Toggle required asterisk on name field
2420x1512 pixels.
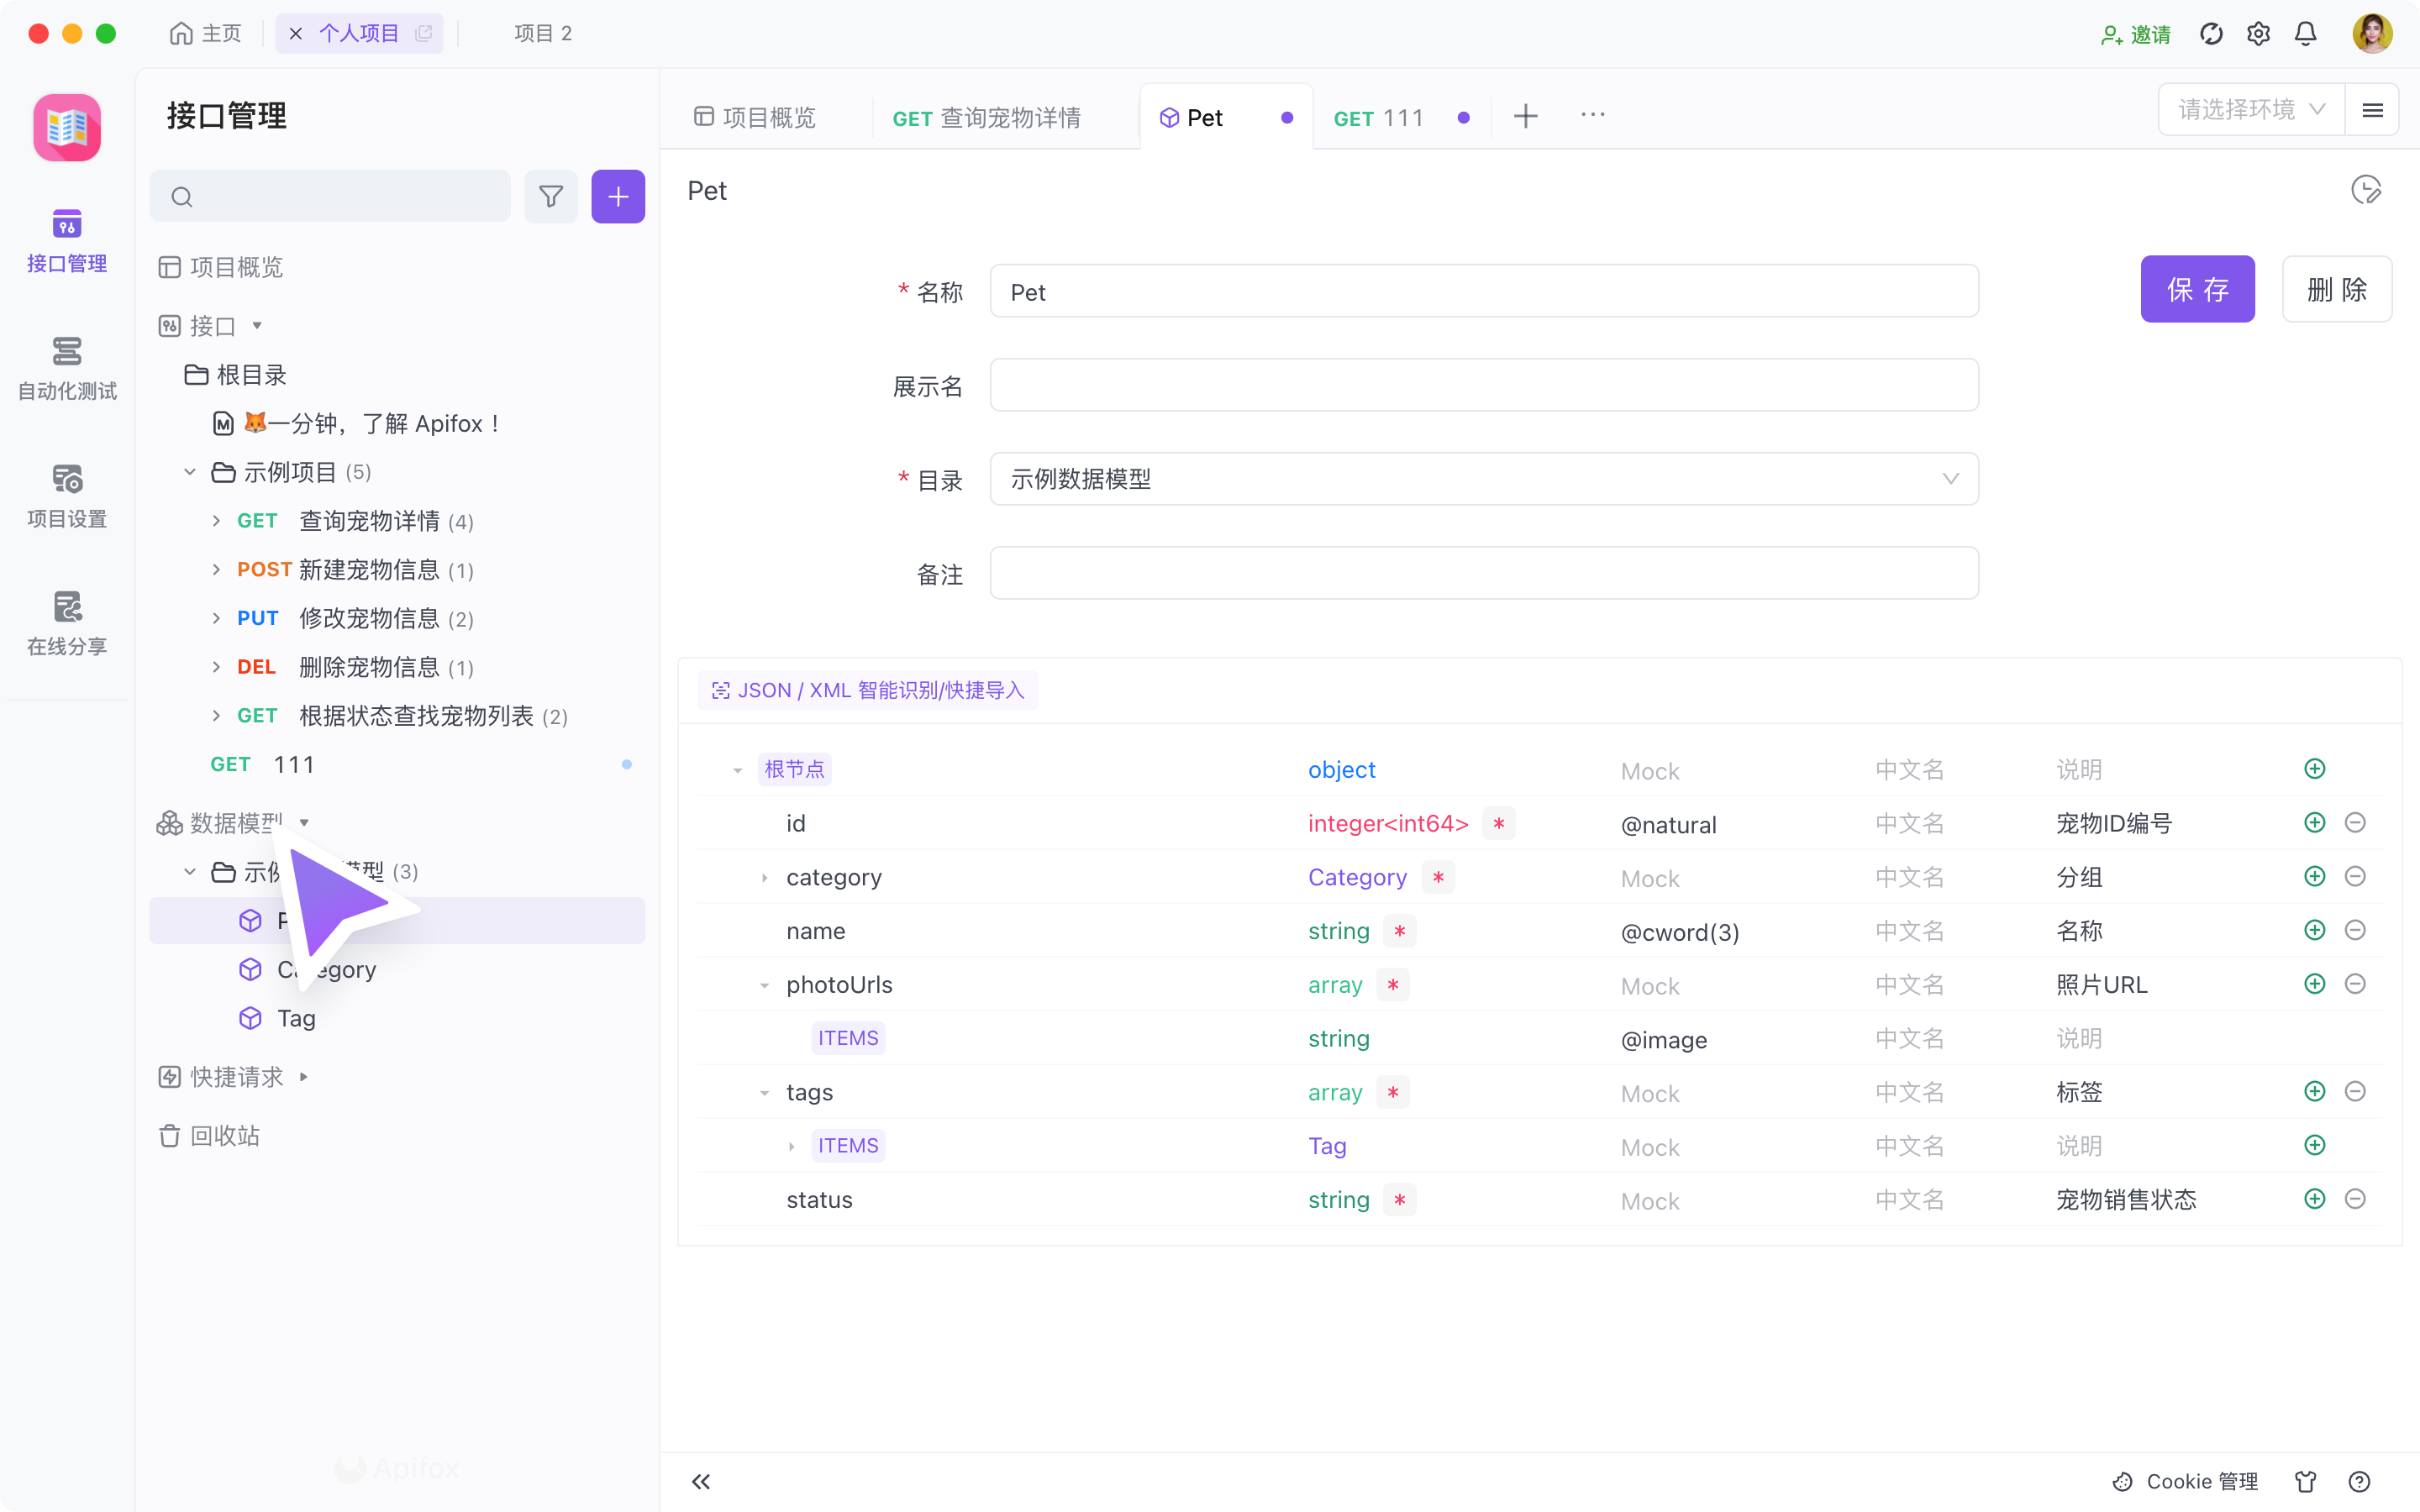coord(1399,931)
